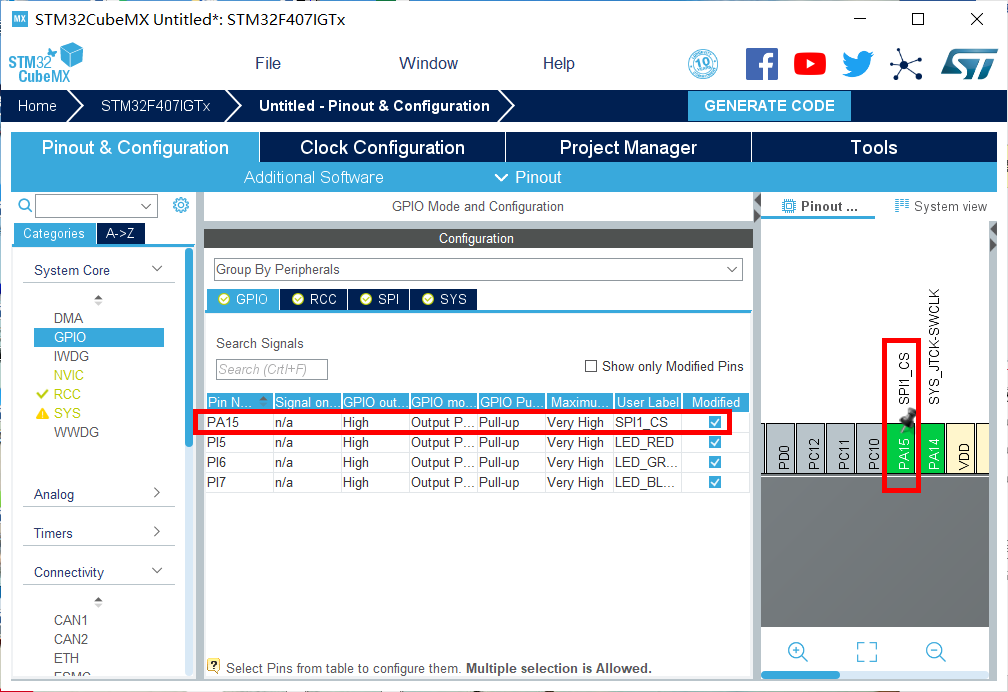Open the File menu
Image resolution: width=1008 pixels, height=692 pixels.
pyautogui.click(x=268, y=63)
